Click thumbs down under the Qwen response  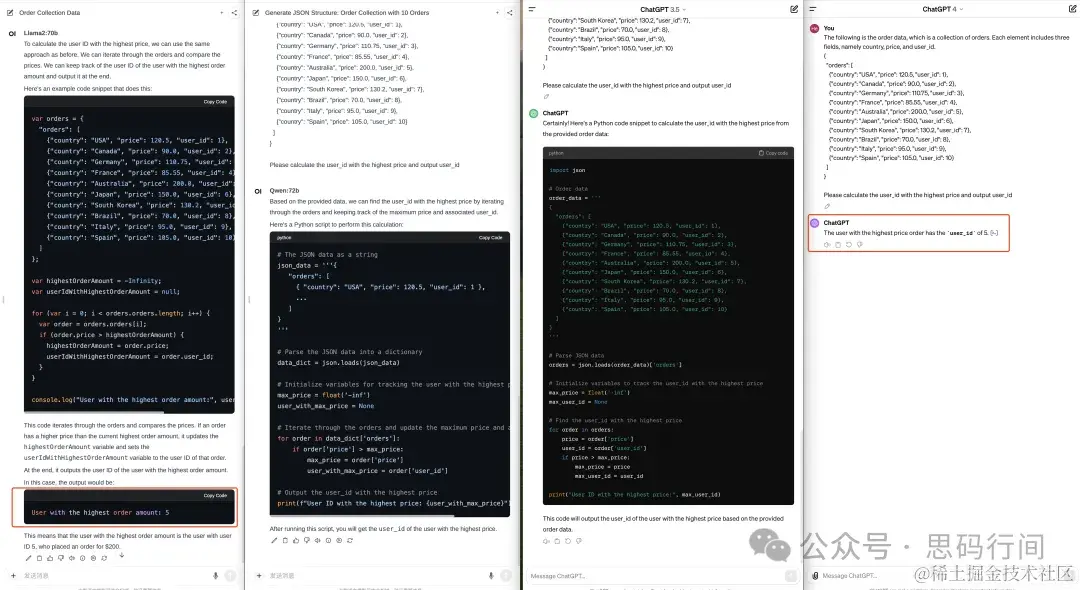(307, 540)
